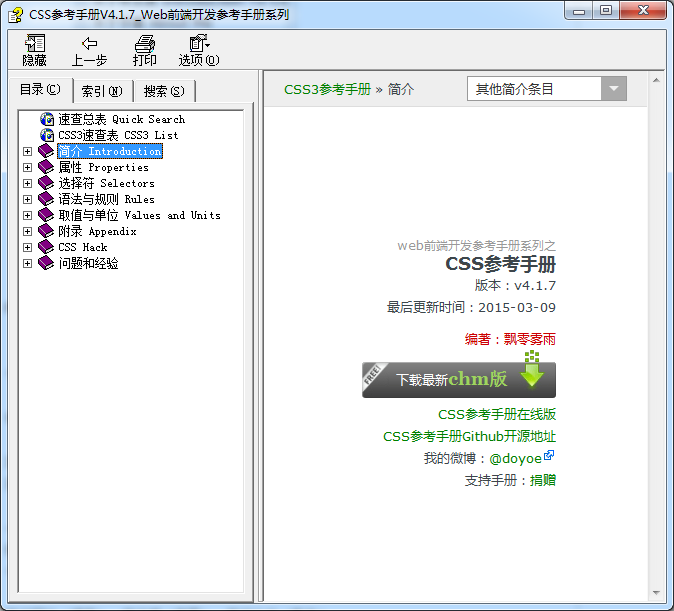Switch to the 搜索(S) search tab
The width and height of the screenshot is (674, 611).
tap(164, 91)
